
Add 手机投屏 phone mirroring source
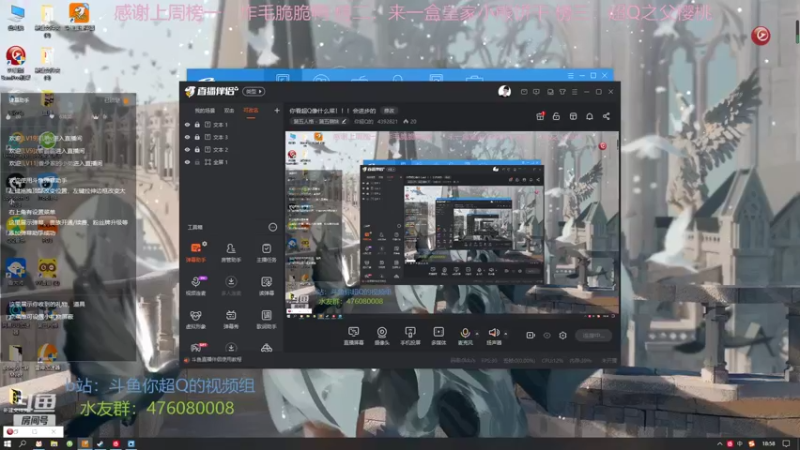pos(410,336)
